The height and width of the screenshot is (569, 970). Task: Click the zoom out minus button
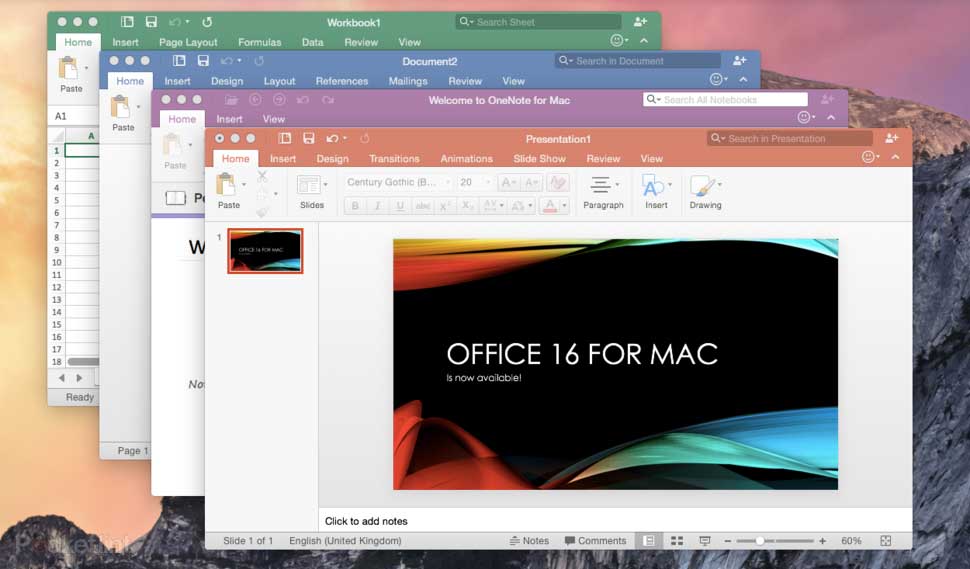[x=728, y=541]
